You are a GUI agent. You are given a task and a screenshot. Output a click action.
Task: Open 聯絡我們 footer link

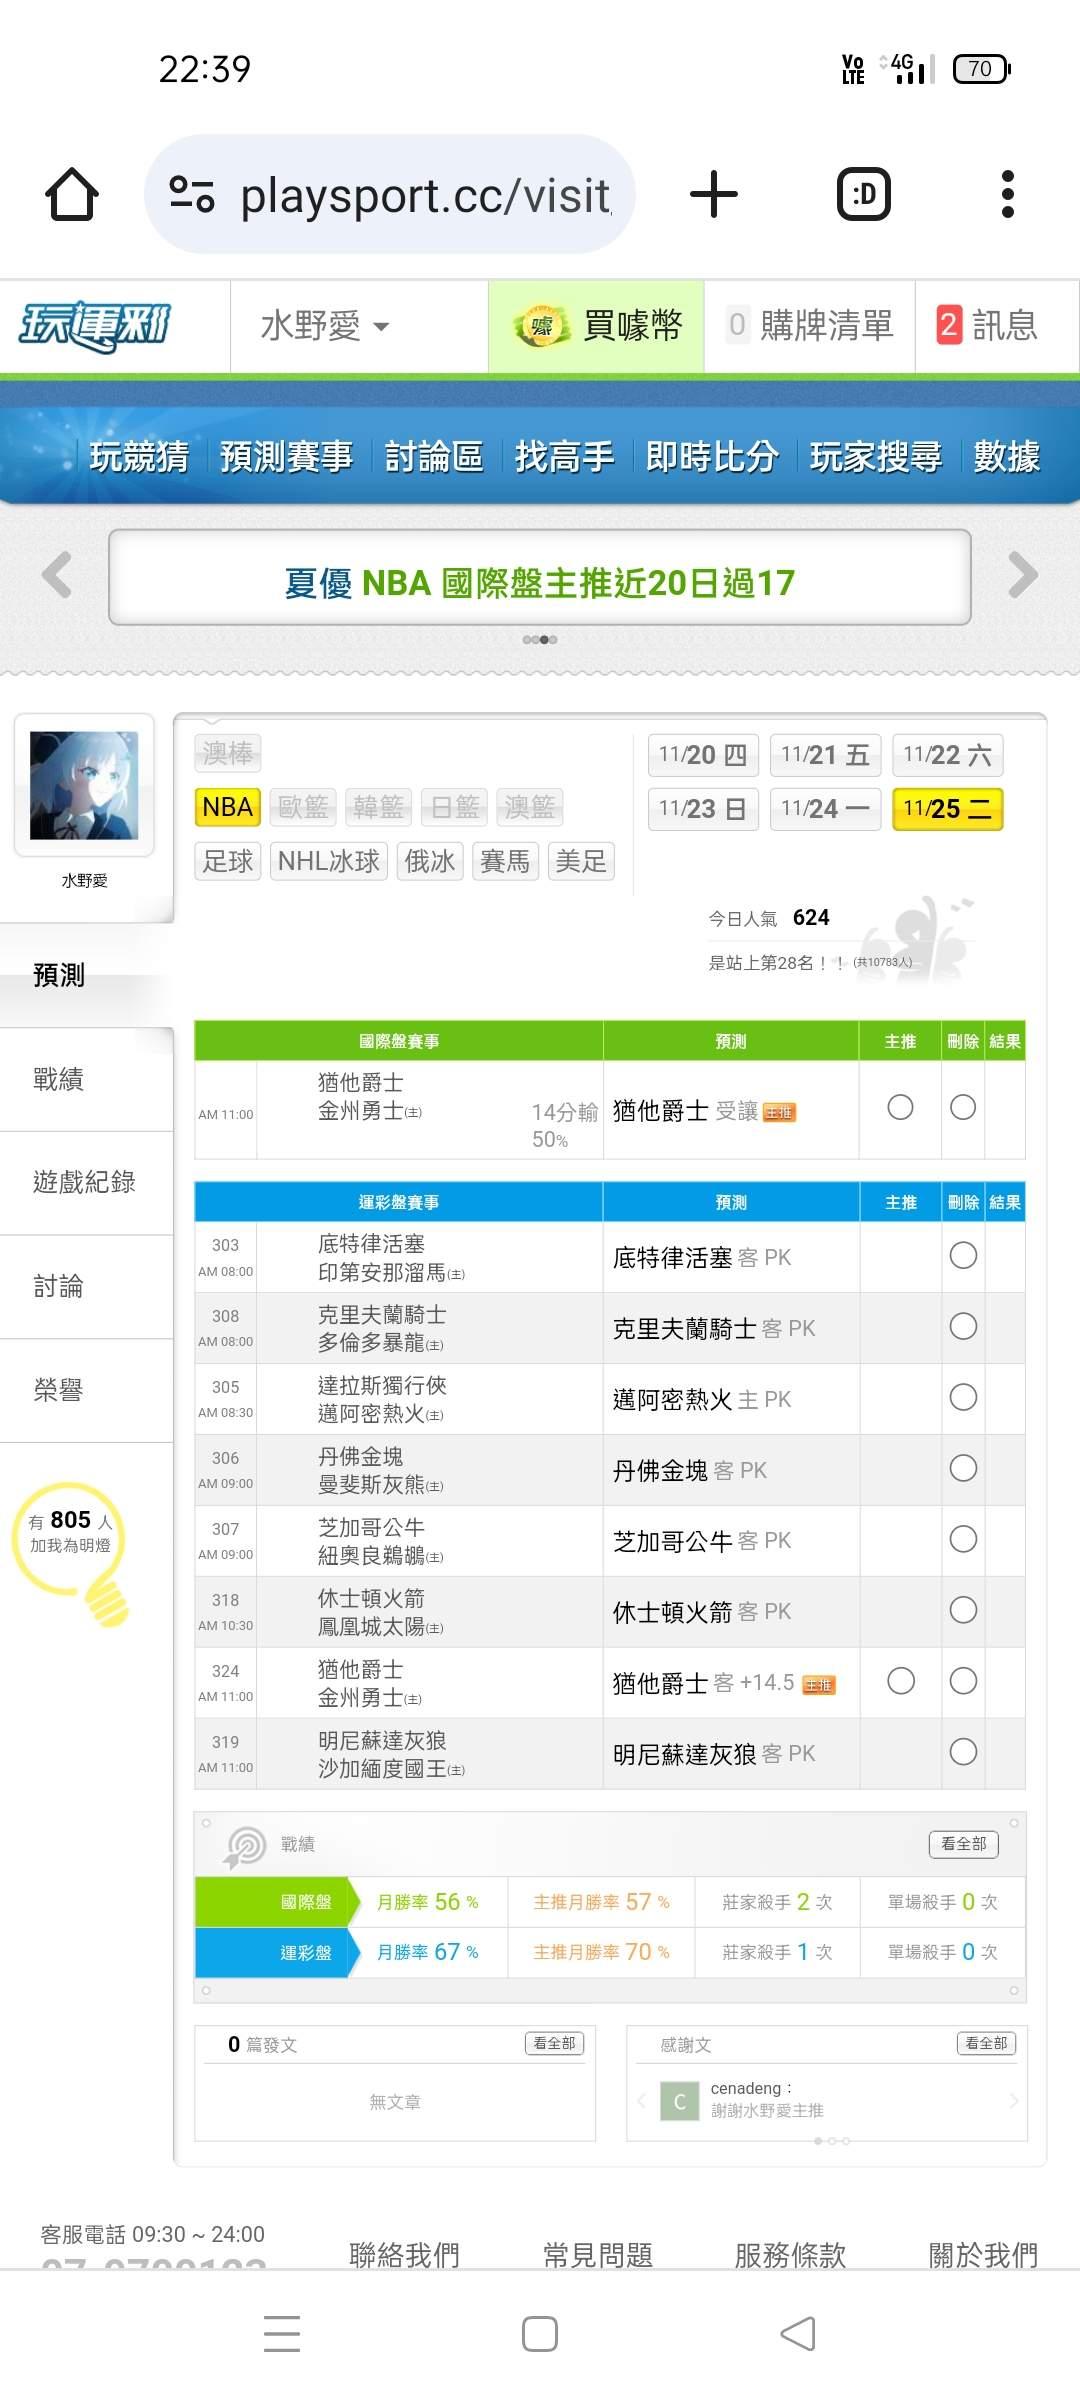[404, 2255]
